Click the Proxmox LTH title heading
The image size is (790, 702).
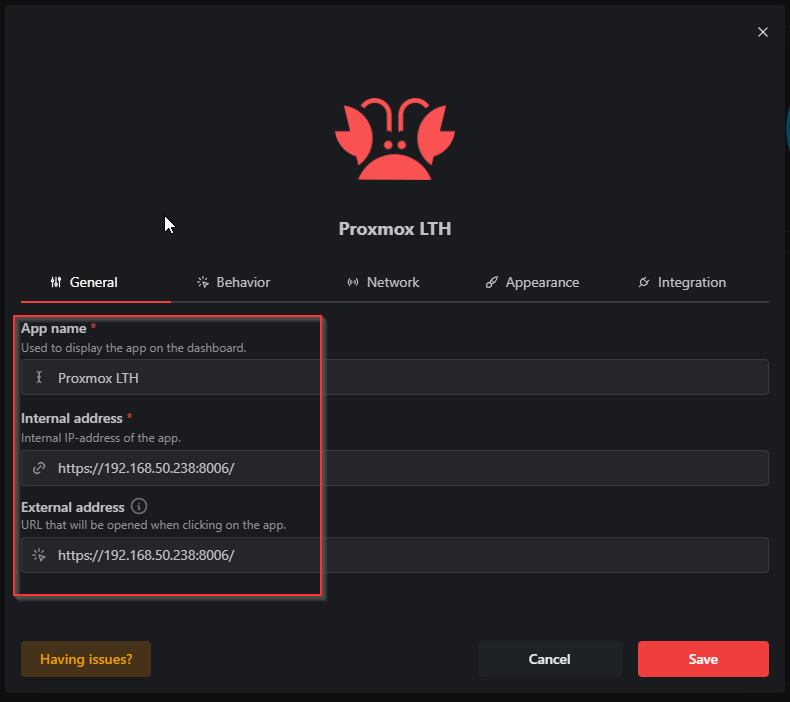point(395,229)
